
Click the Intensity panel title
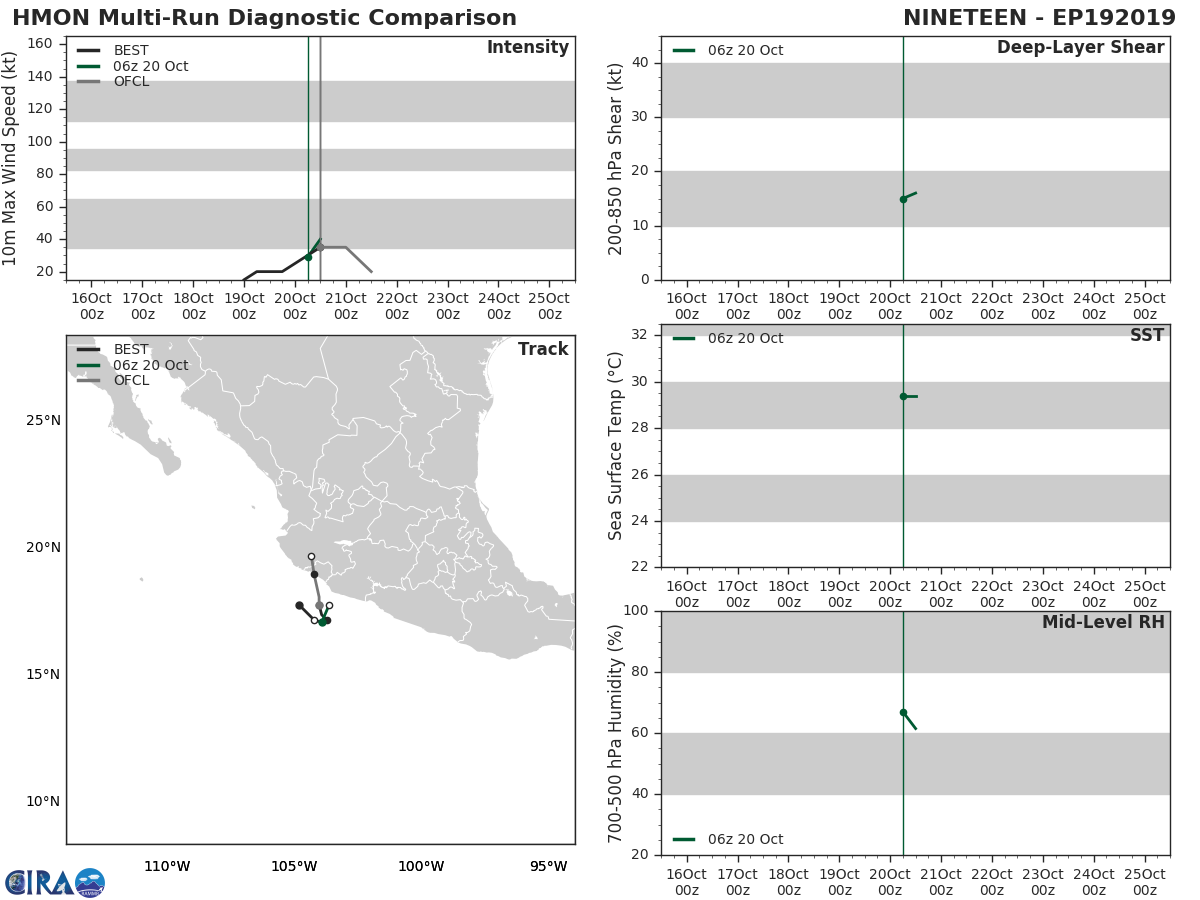tap(528, 48)
